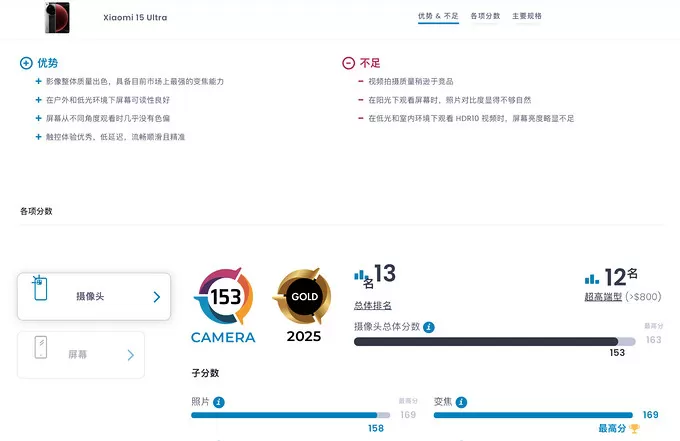Click the advantage line about 变焦能力
This screenshot has width=680, height=441.
point(135,82)
